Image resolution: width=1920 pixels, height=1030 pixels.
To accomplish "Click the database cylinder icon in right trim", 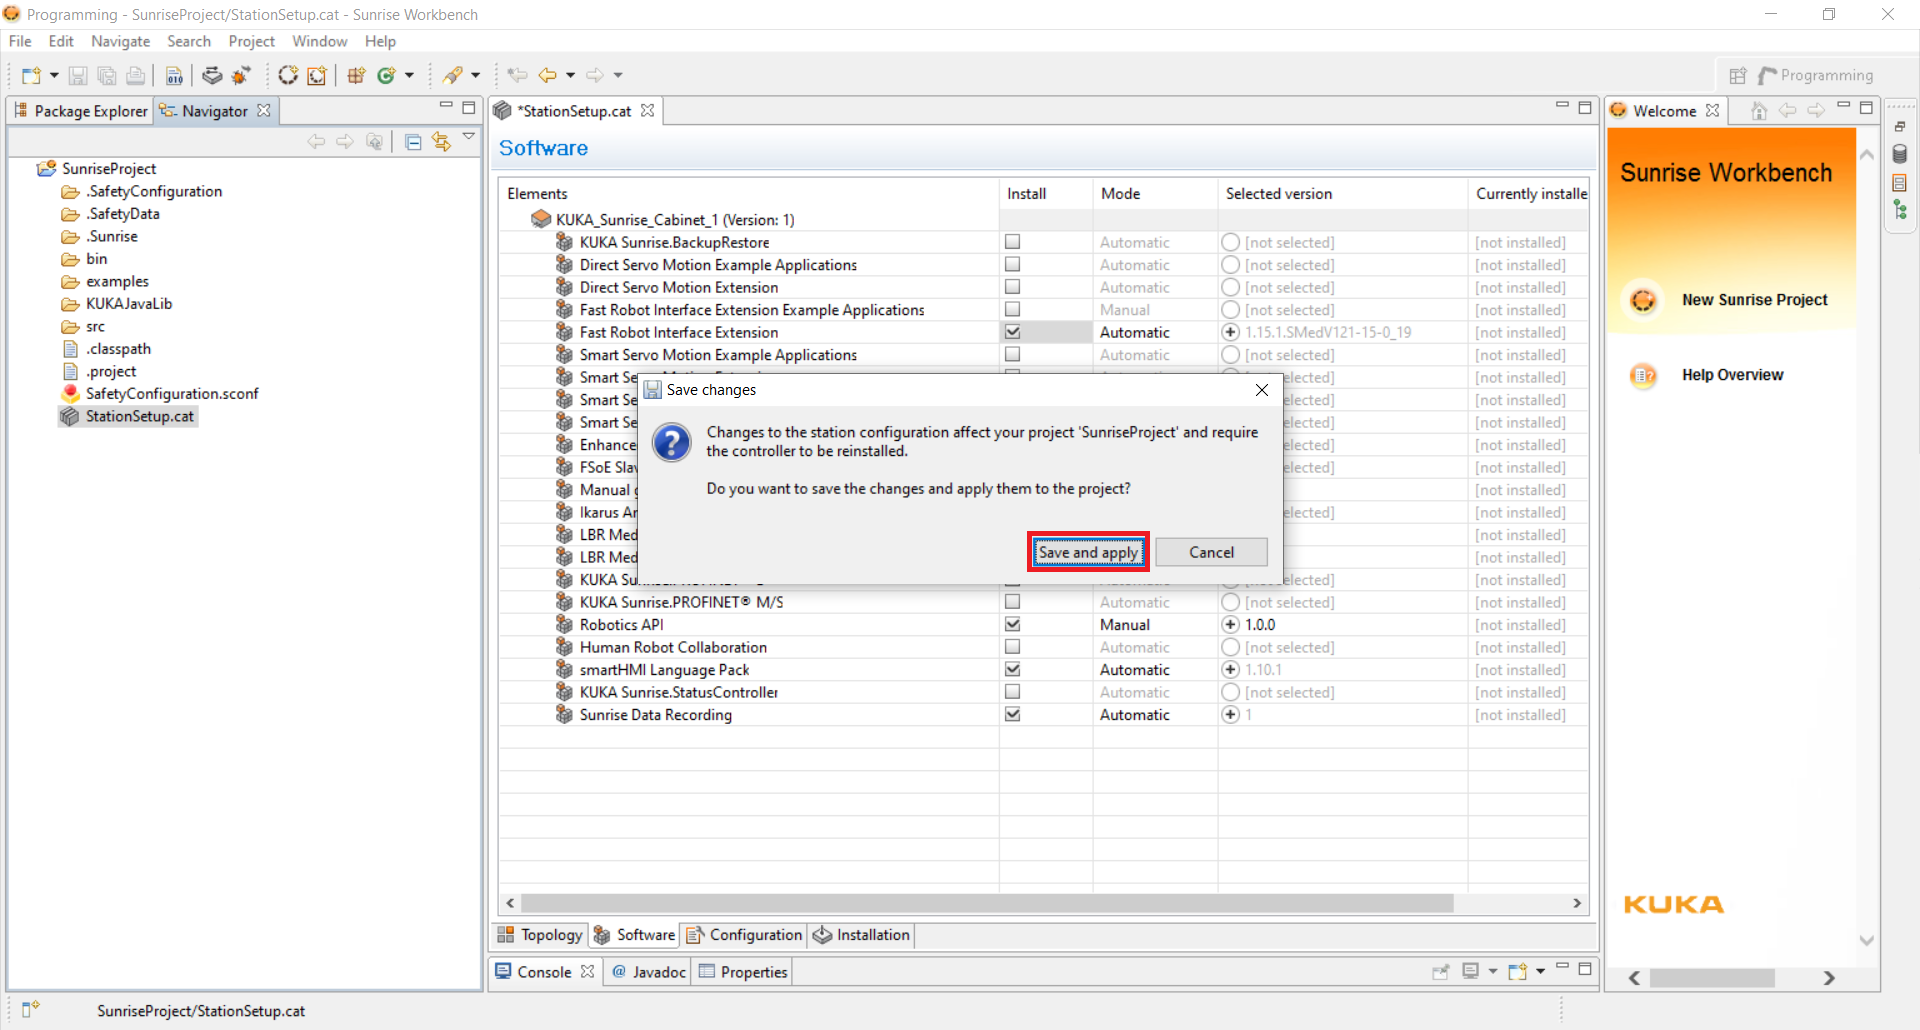I will [x=1900, y=154].
